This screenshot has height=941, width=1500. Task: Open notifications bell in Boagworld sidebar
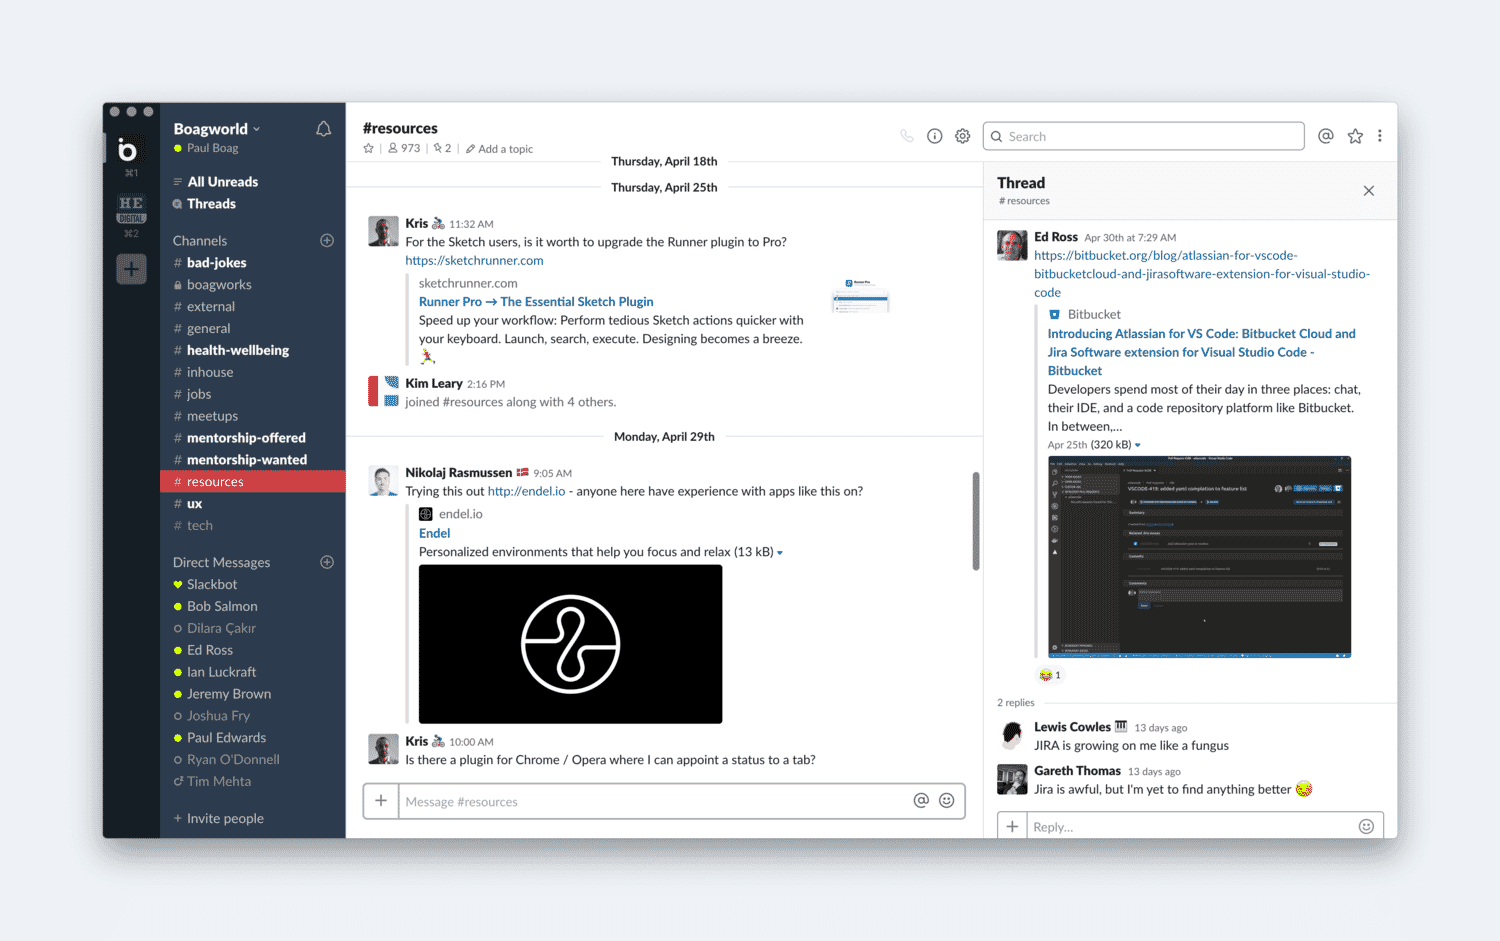[323, 129]
